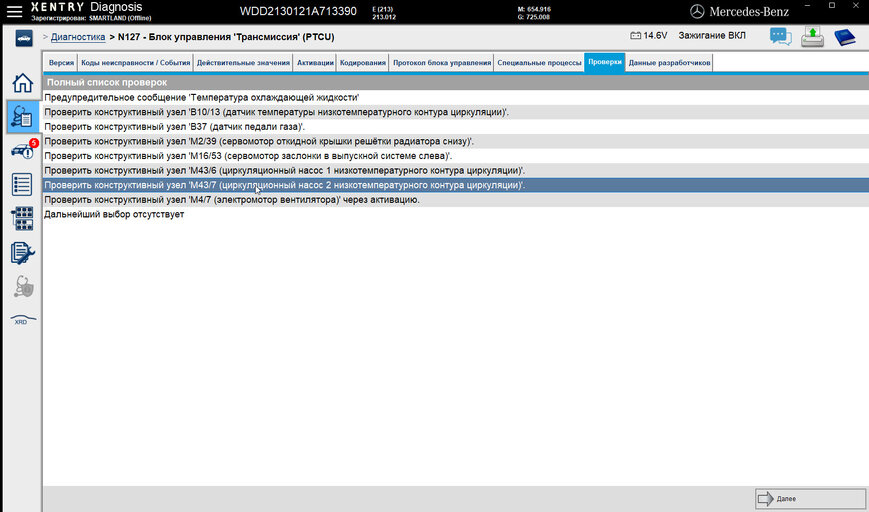Open 'Коды неисправности / События' tab
Image resolution: width=869 pixels, height=512 pixels.
pos(136,63)
